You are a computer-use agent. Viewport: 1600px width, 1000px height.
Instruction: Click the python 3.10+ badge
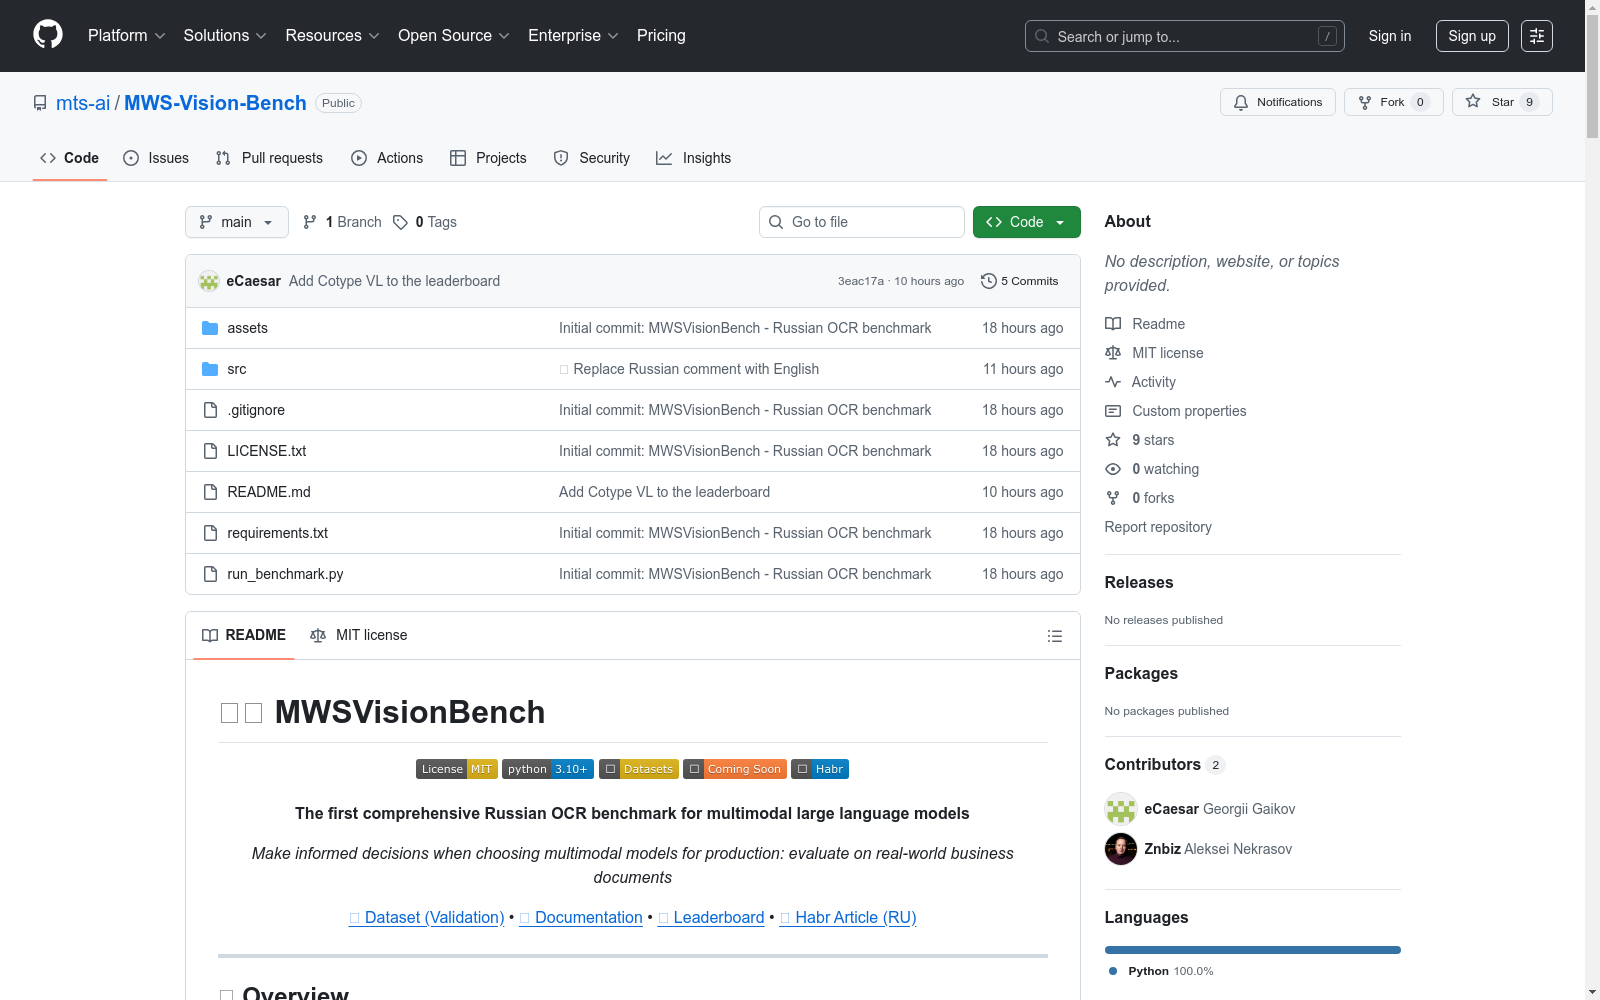(548, 769)
